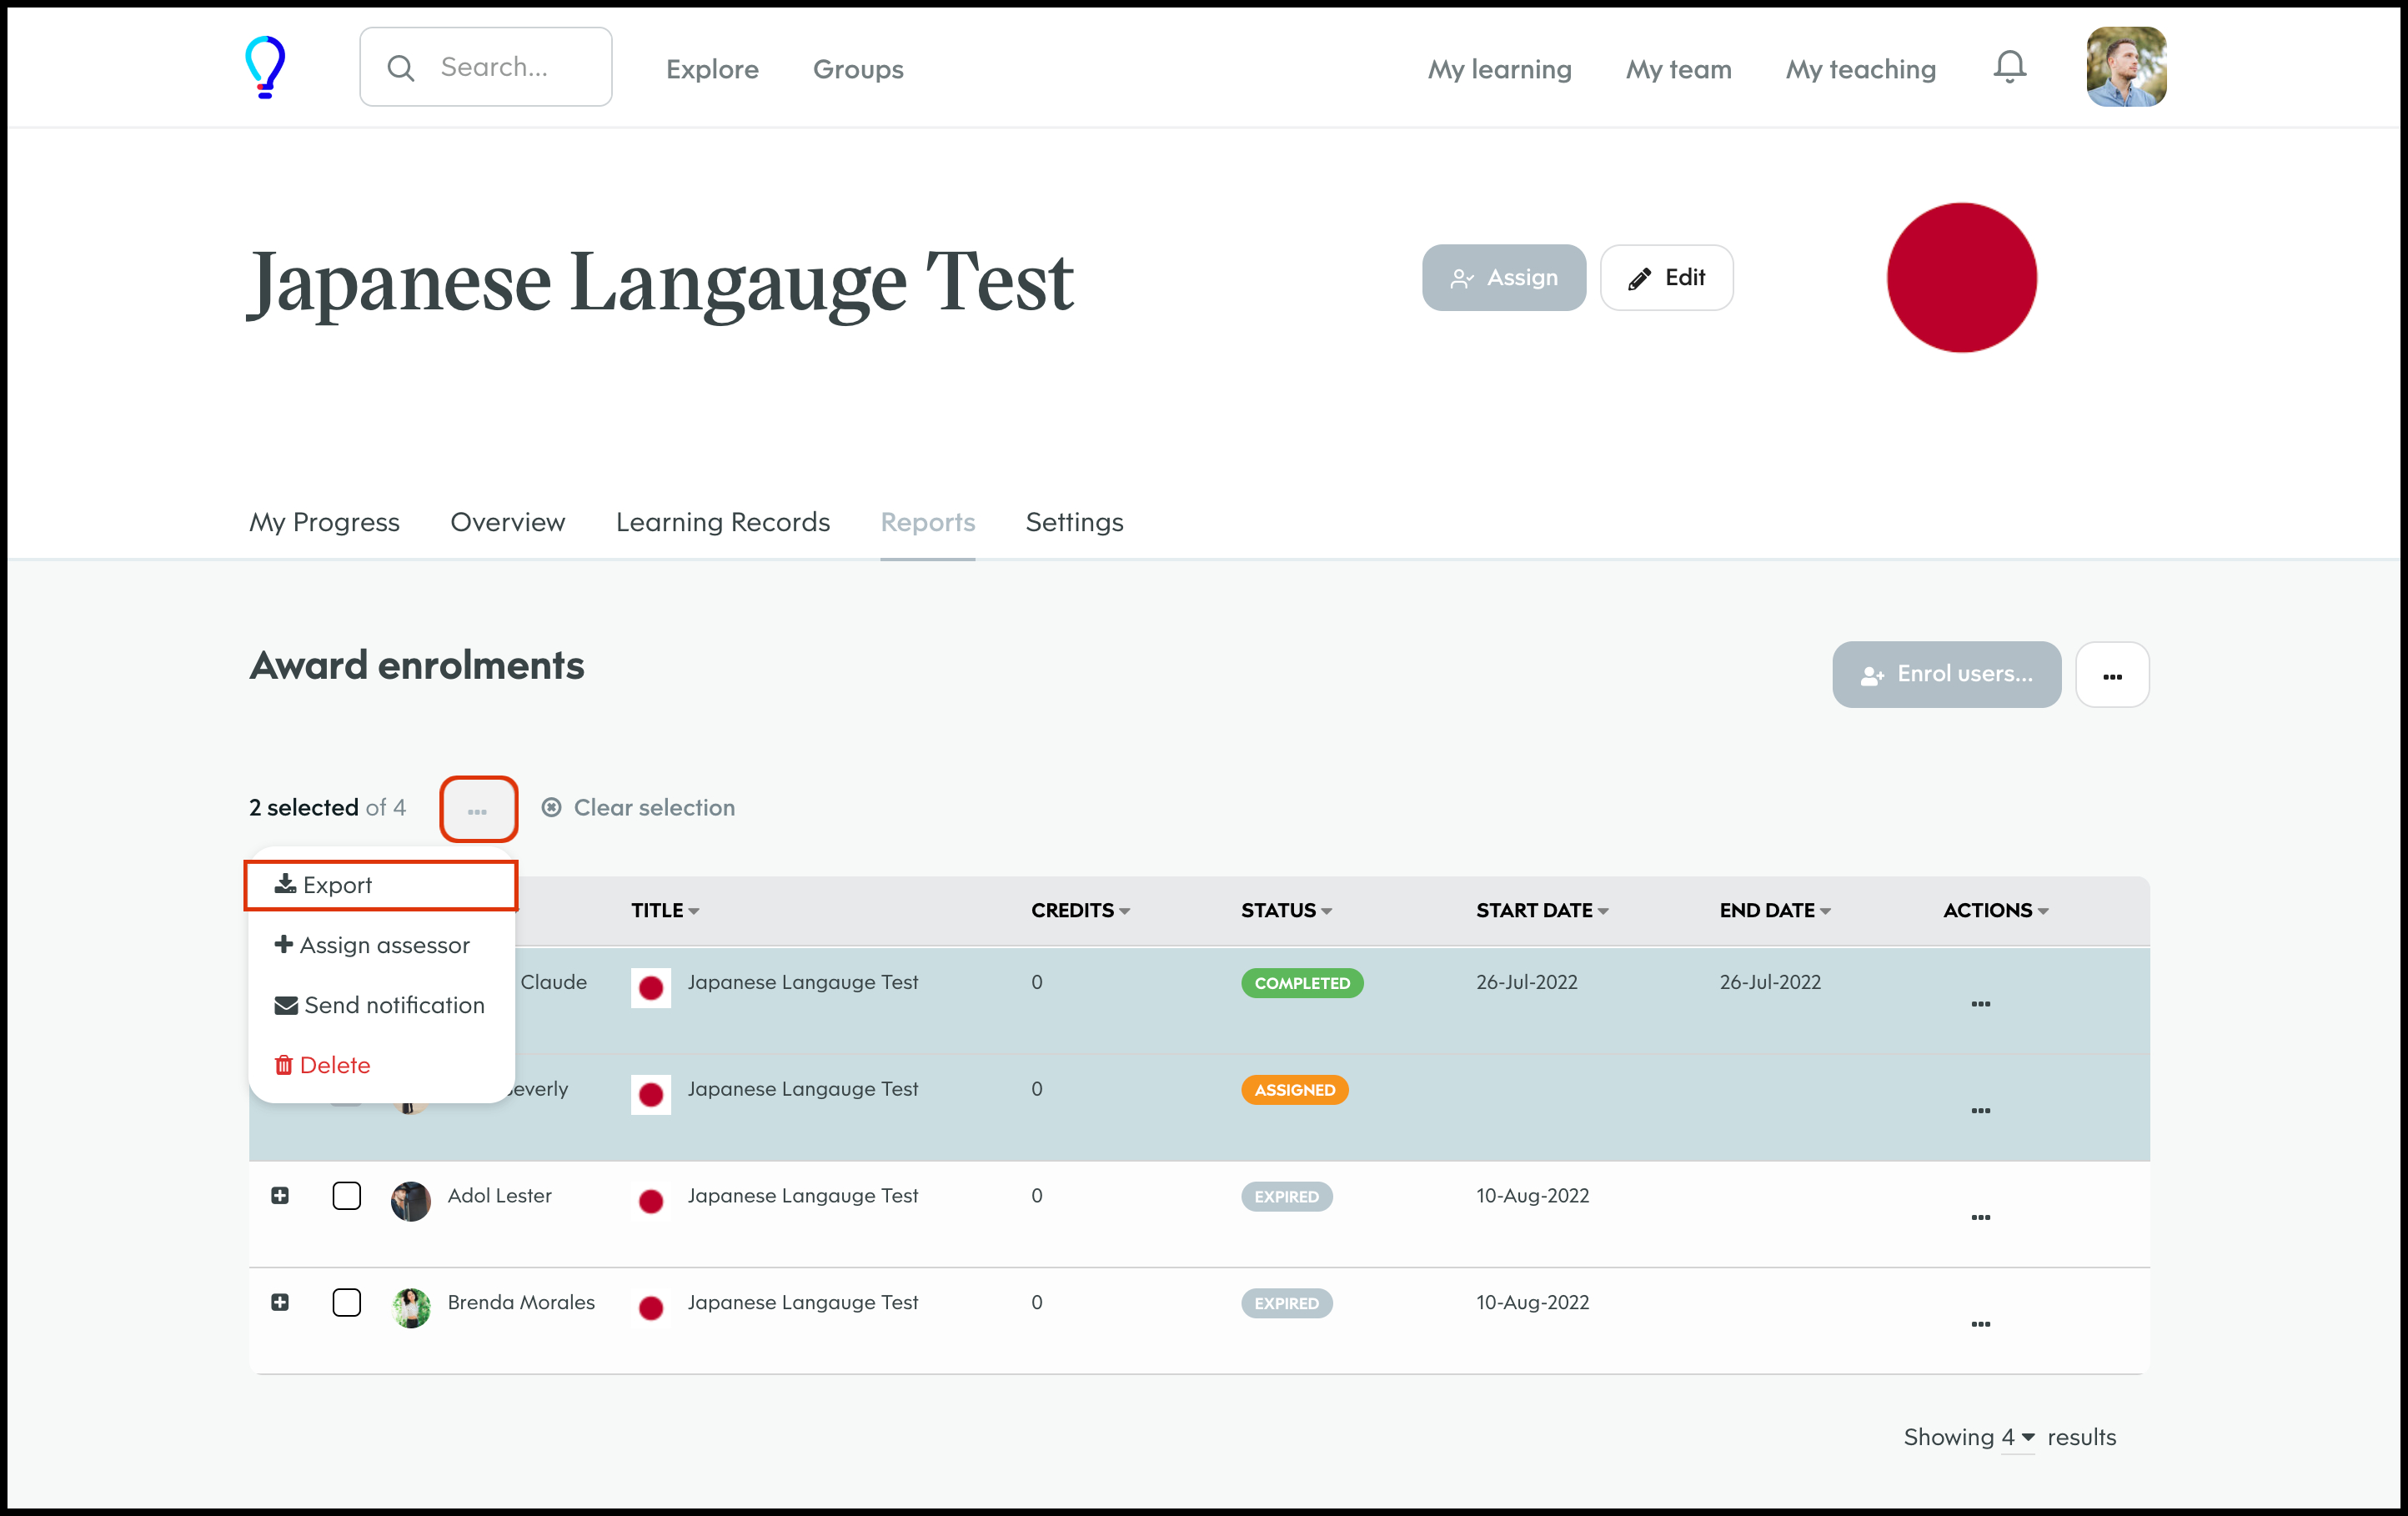Screen dimensions: 2408x1516
Task: Click the lightbulb logo icon
Action: (x=265, y=67)
